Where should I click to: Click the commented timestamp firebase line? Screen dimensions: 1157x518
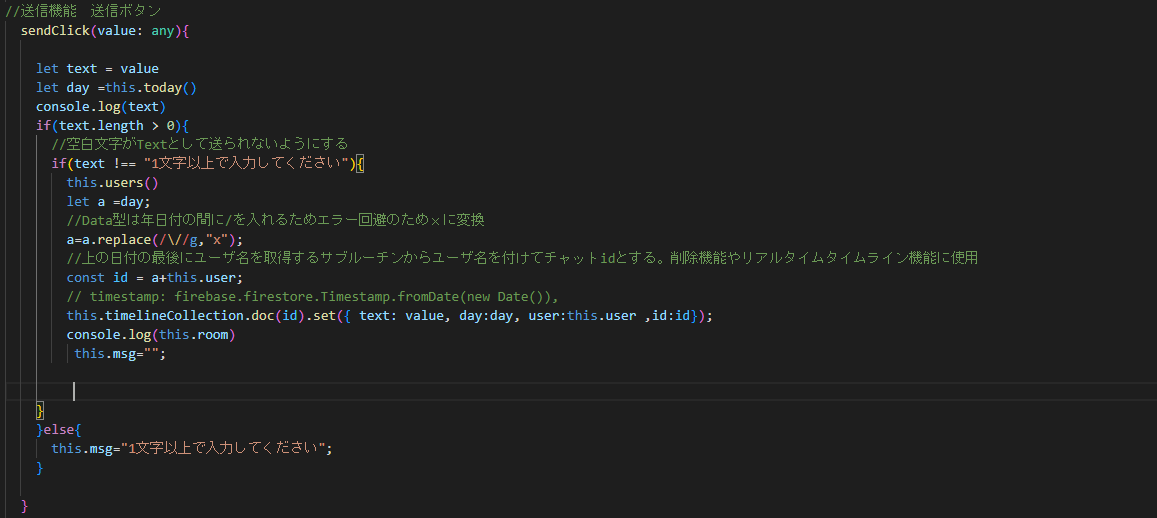coord(314,297)
